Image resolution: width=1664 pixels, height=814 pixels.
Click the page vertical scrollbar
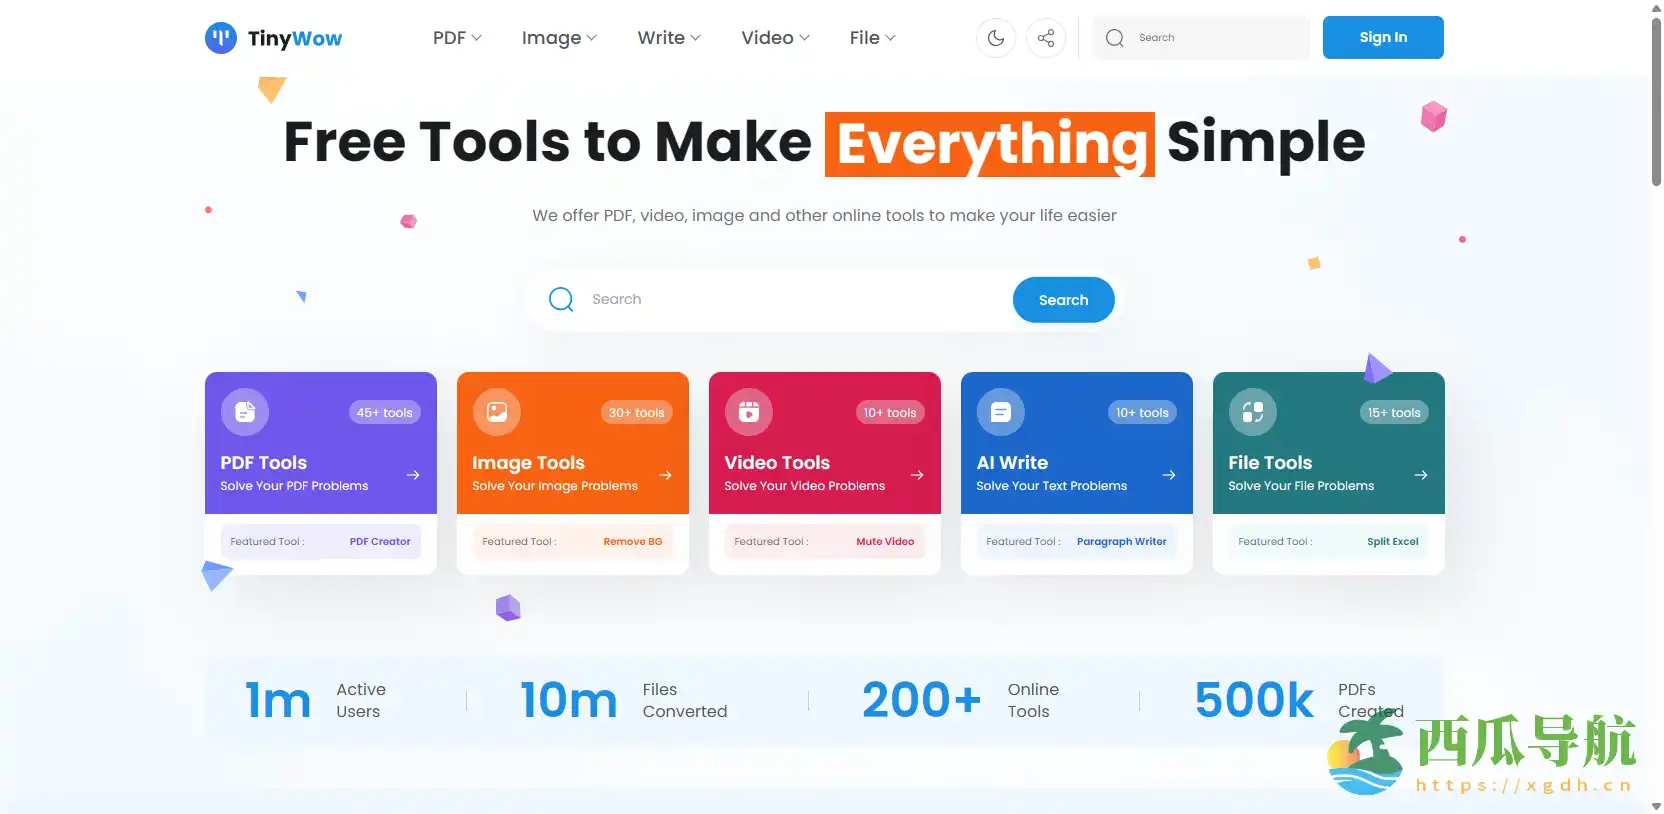[1656, 100]
